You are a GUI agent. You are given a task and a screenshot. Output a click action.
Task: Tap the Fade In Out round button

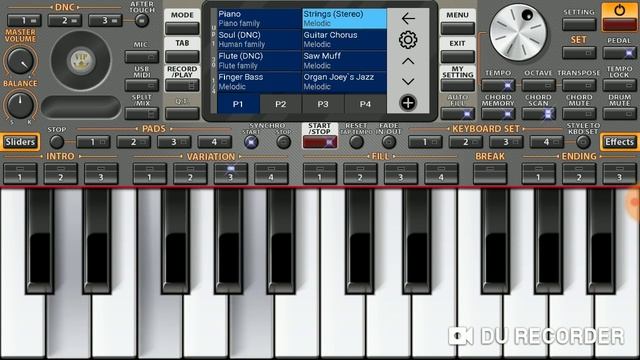(389, 142)
